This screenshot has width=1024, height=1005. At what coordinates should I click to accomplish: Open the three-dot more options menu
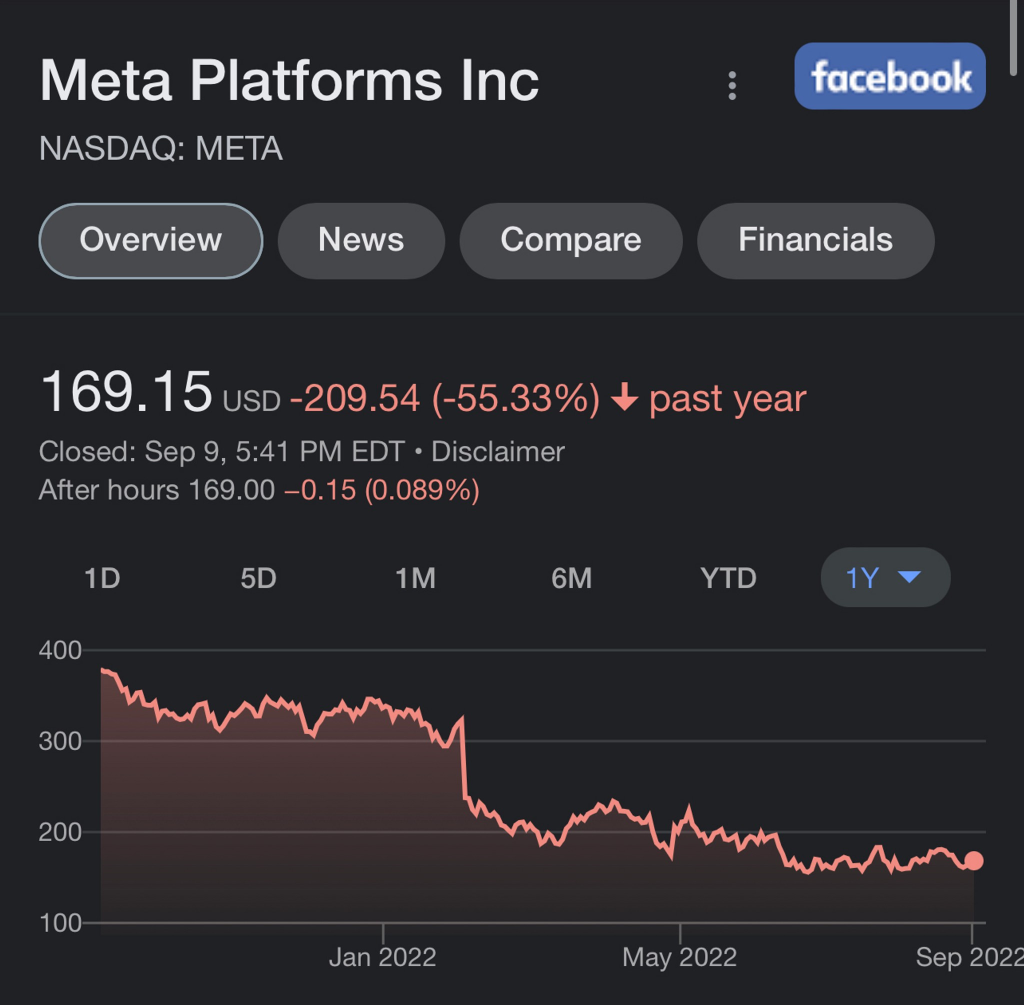pyautogui.click(x=733, y=86)
